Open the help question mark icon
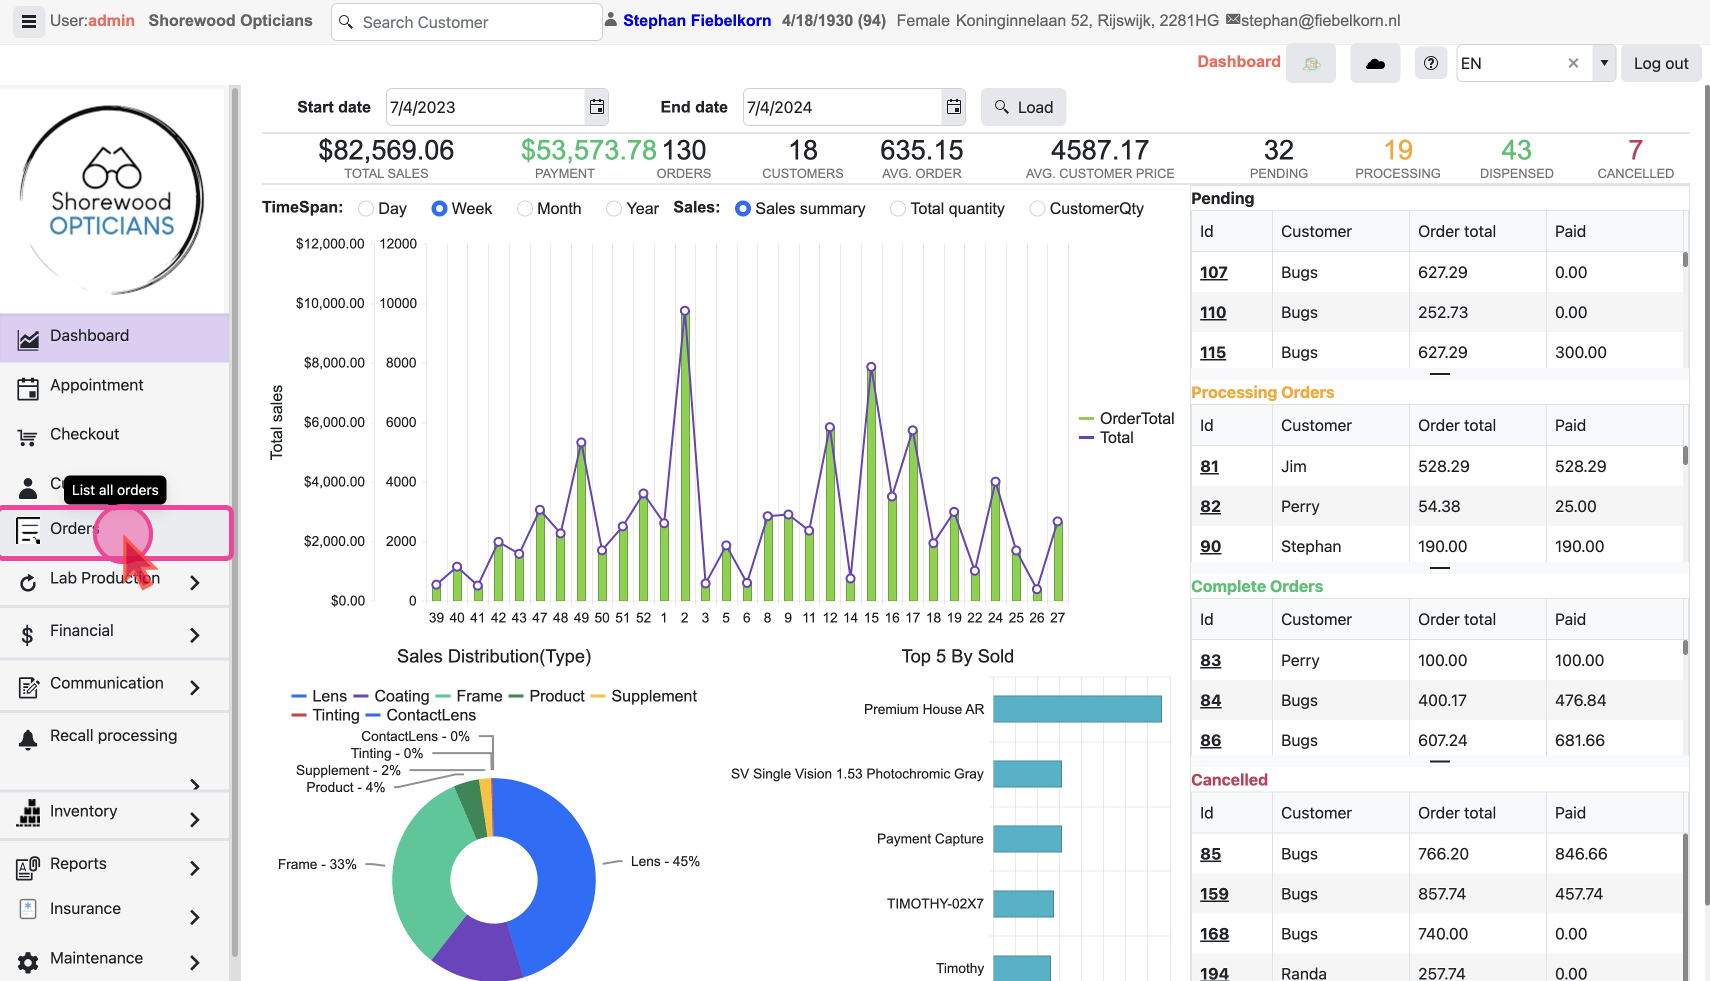Screen dimensions: 1710x981 click(1430, 64)
